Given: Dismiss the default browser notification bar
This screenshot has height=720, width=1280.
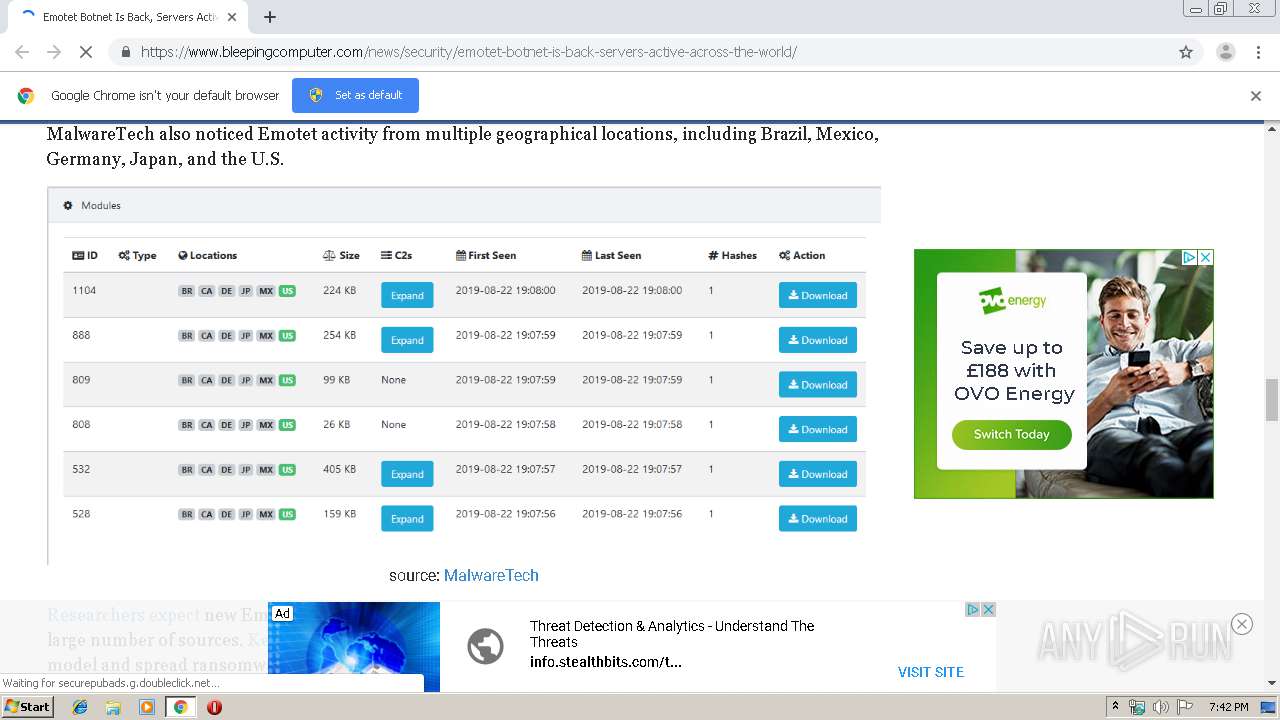Looking at the screenshot, I should click(x=1256, y=96).
